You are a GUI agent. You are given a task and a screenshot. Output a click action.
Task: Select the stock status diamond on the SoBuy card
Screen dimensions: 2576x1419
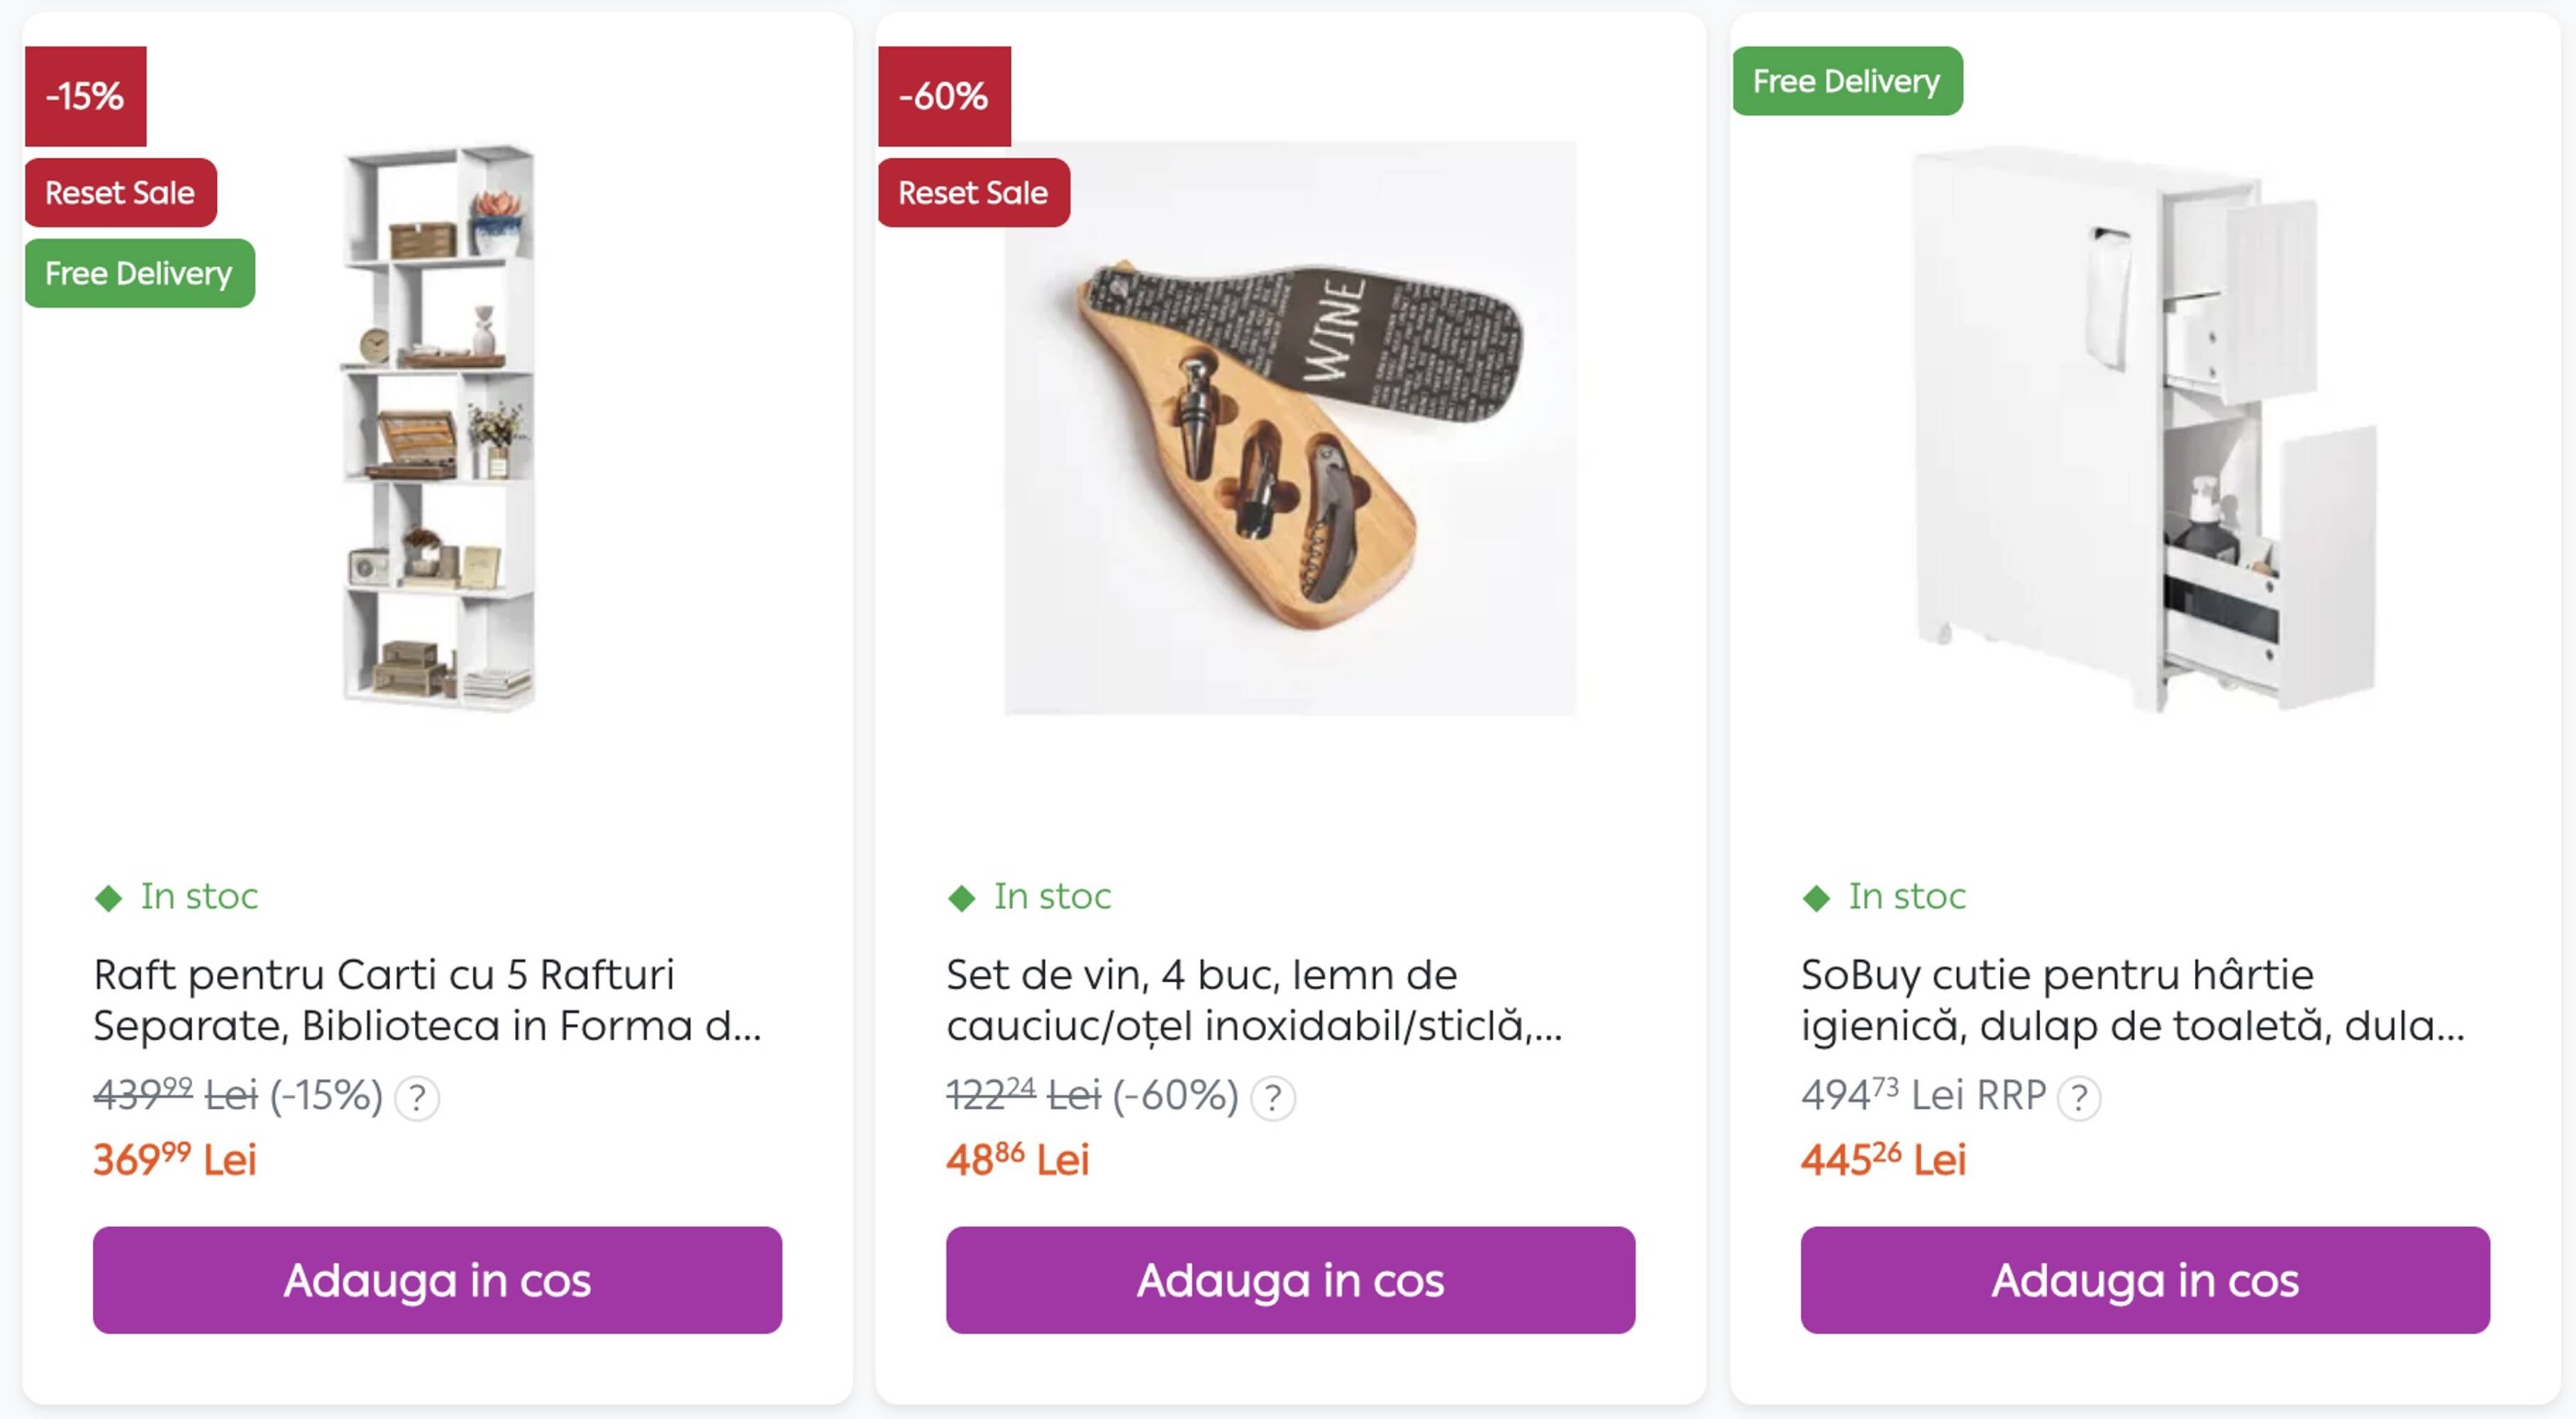click(1818, 897)
